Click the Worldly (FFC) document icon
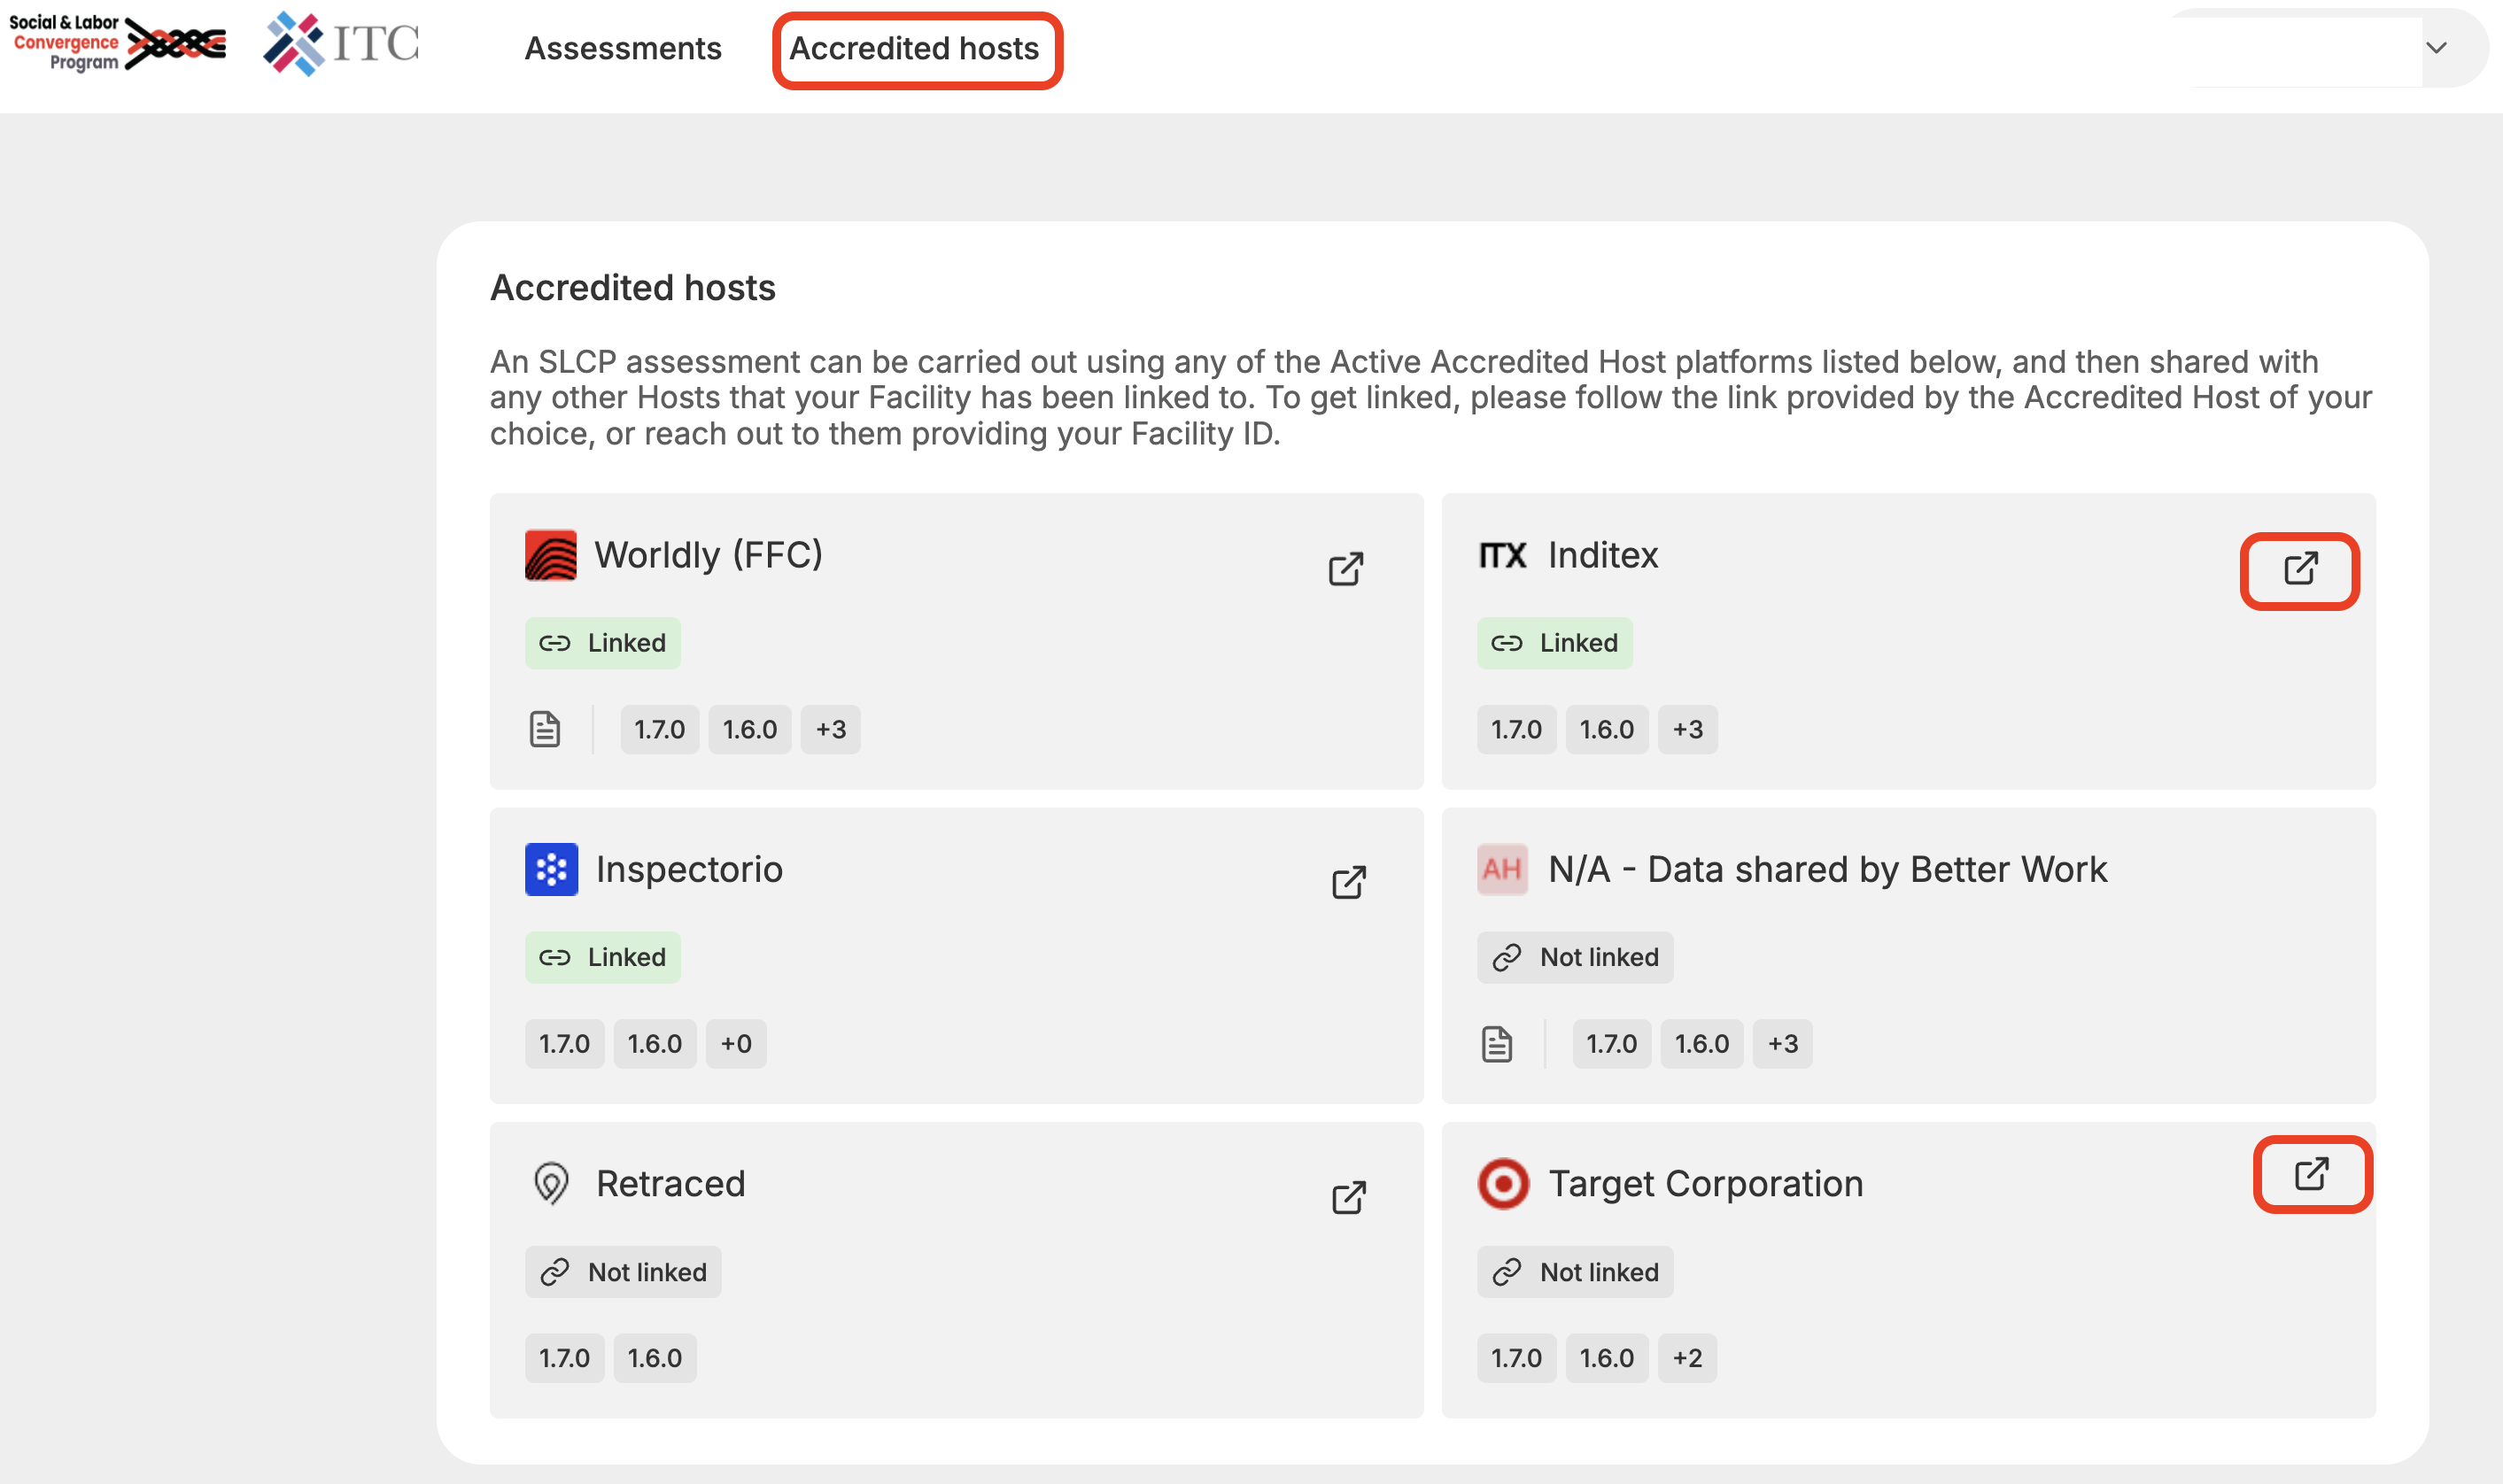The width and height of the screenshot is (2503, 1484). 544,729
